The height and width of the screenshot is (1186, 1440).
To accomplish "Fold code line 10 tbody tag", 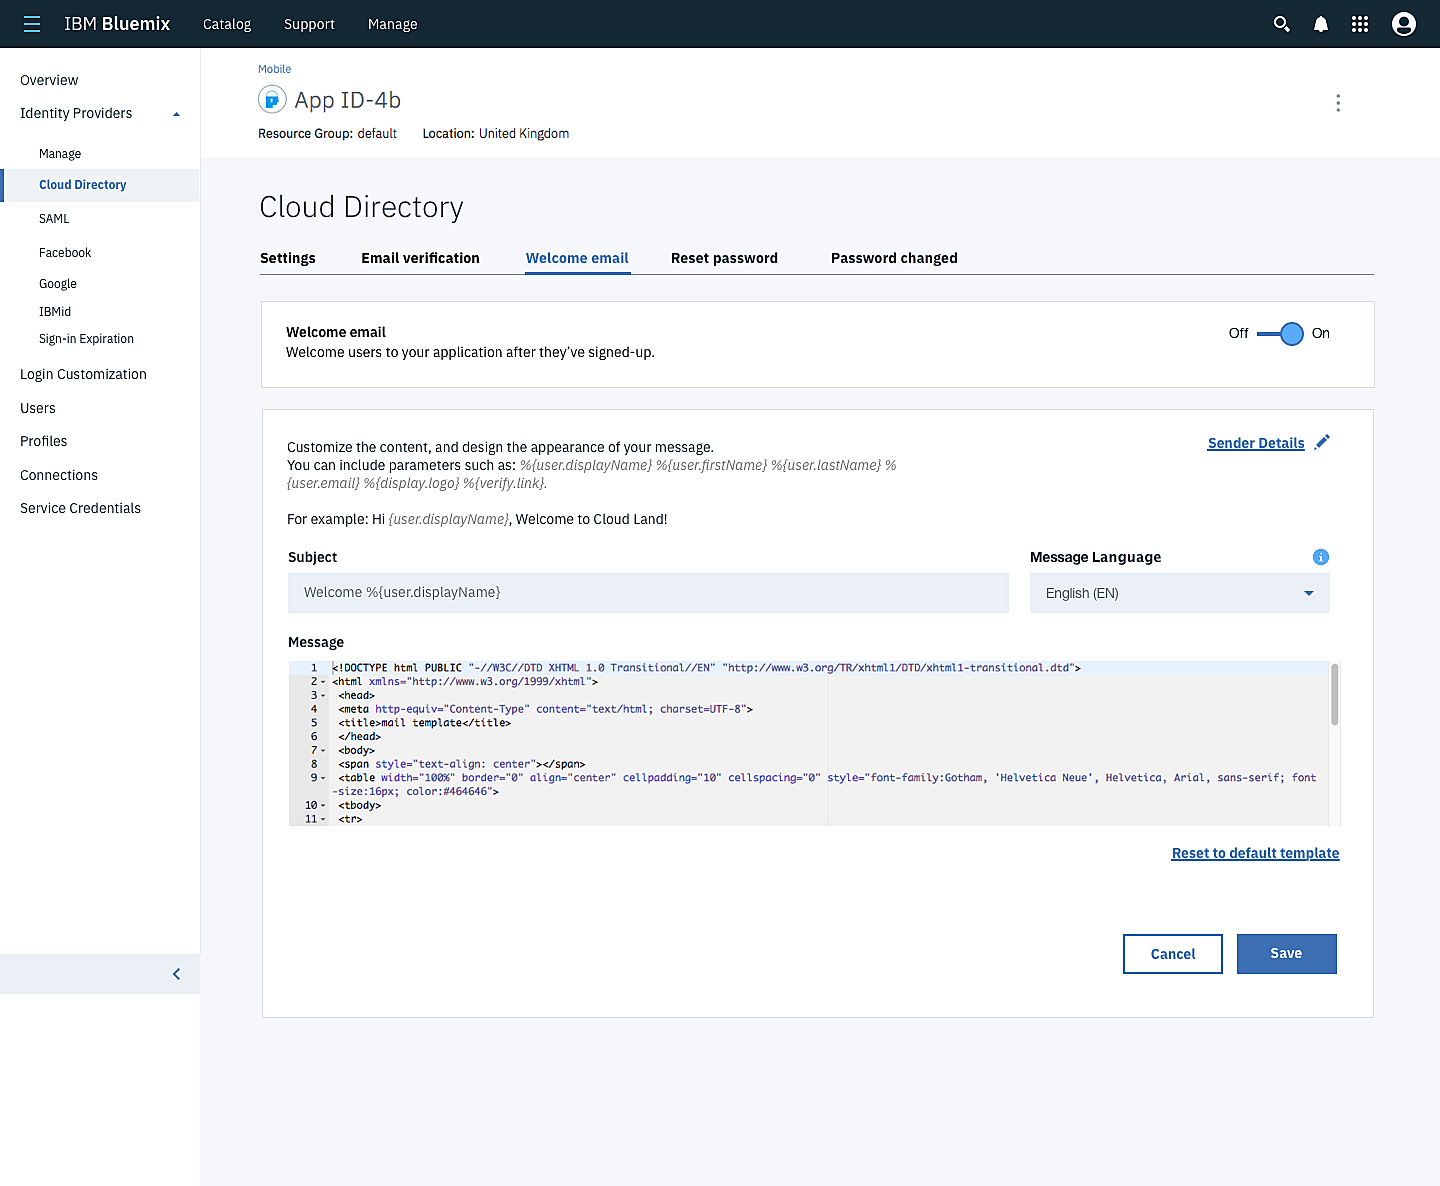I will point(323,806).
